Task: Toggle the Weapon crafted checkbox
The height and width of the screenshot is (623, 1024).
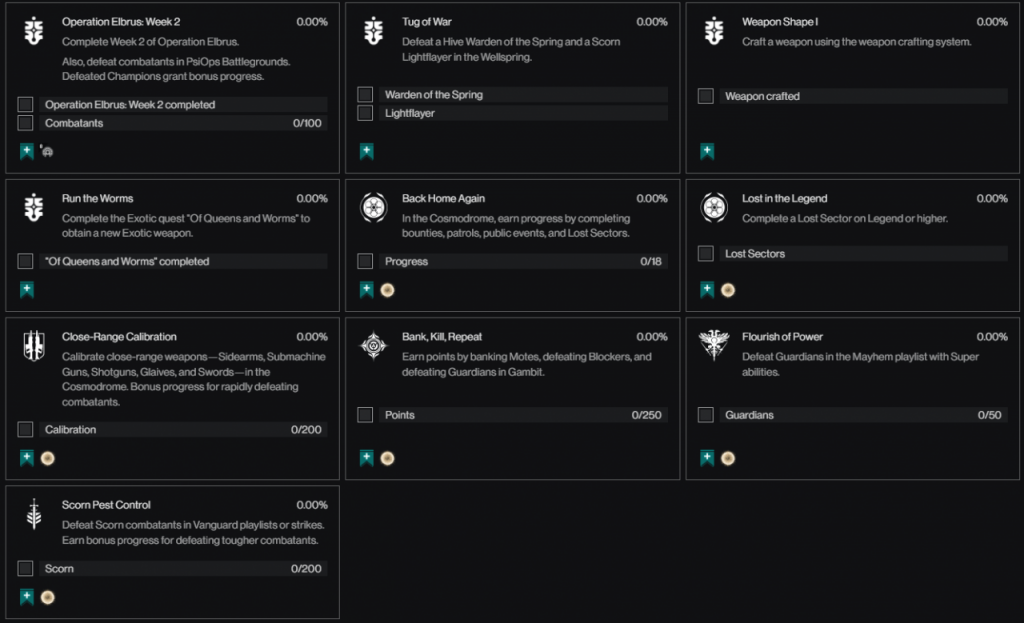Action: (705, 96)
